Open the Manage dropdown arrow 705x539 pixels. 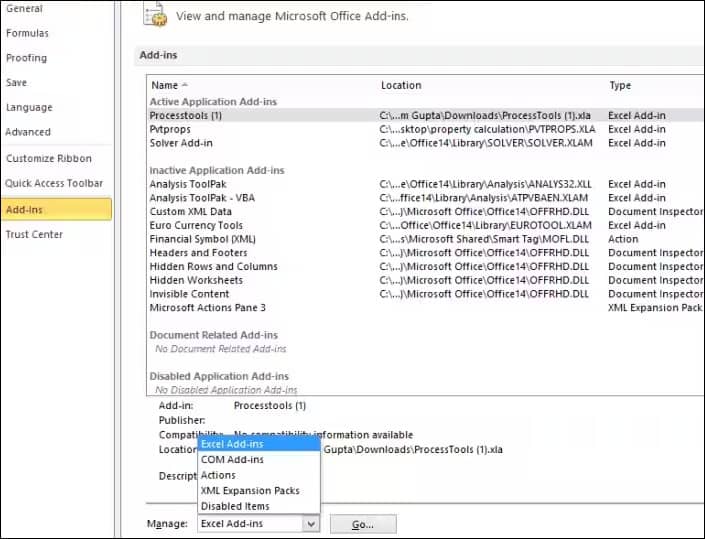pyautogui.click(x=310, y=524)
